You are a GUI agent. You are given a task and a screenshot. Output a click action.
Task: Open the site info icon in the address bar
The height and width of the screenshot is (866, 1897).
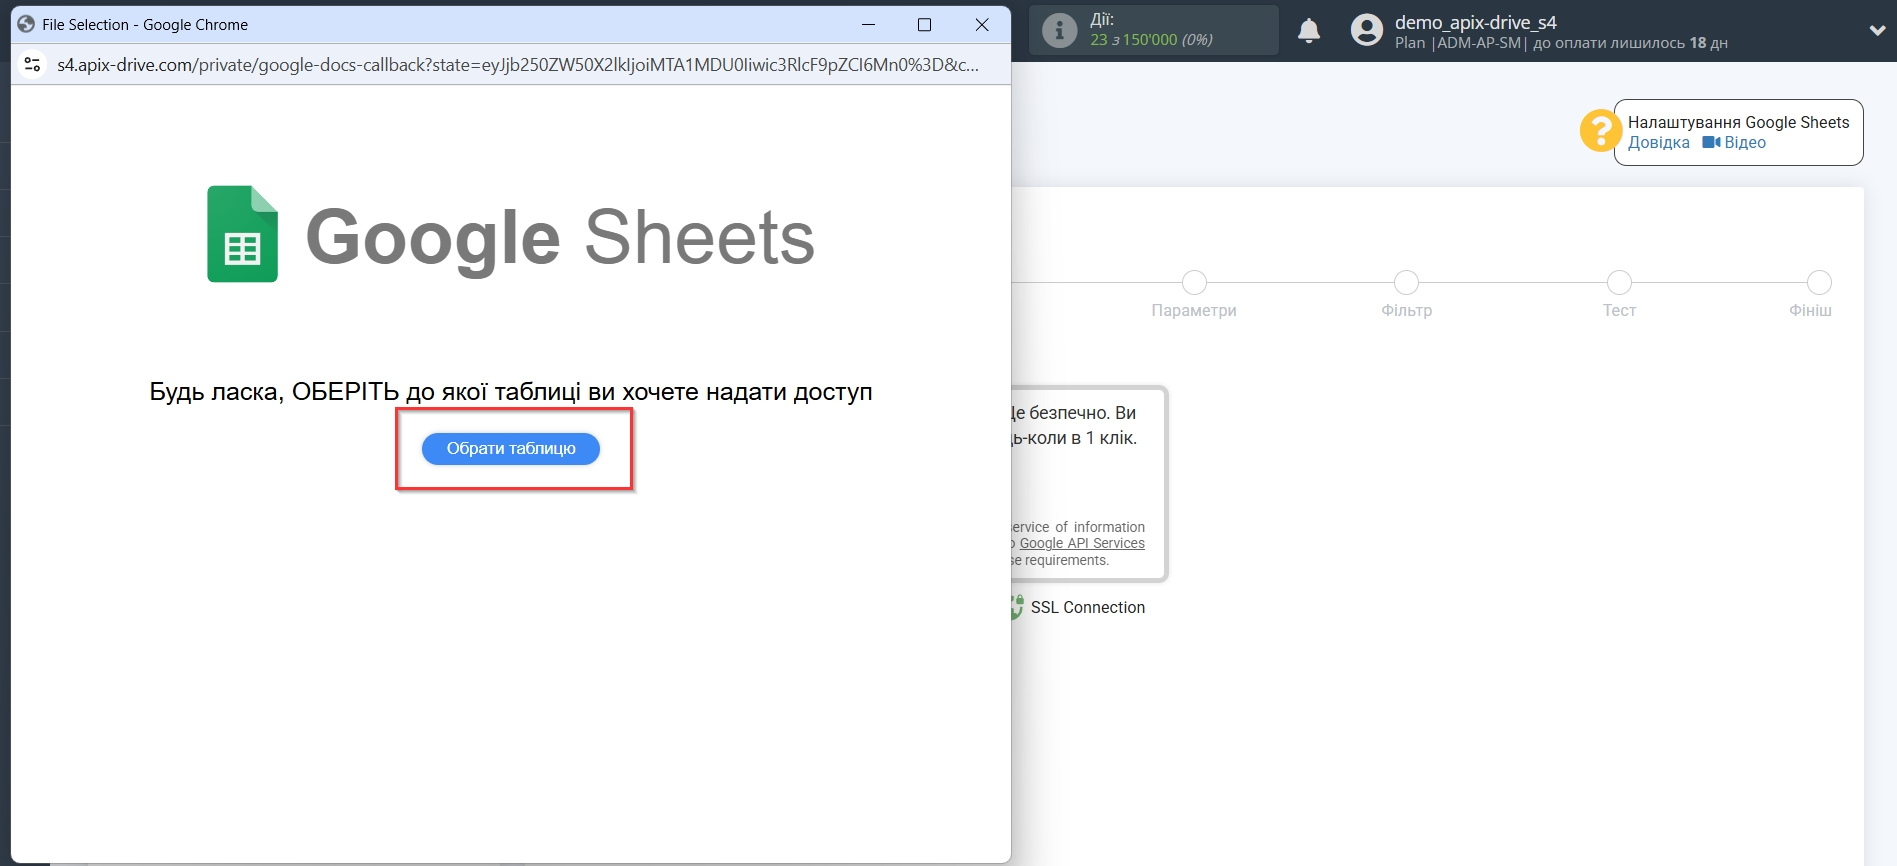32,65
